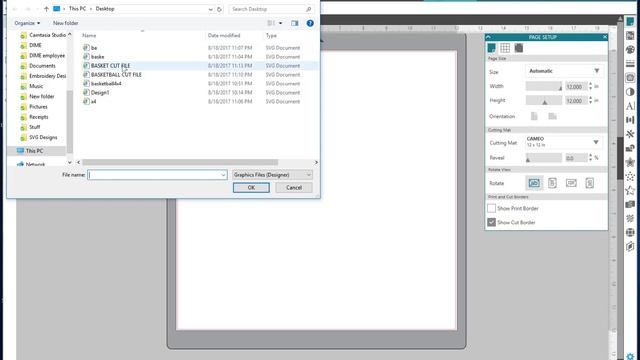Click the Cancel button in the file dialog
This screenshot has height=360, width=640.
click(294, 188)
